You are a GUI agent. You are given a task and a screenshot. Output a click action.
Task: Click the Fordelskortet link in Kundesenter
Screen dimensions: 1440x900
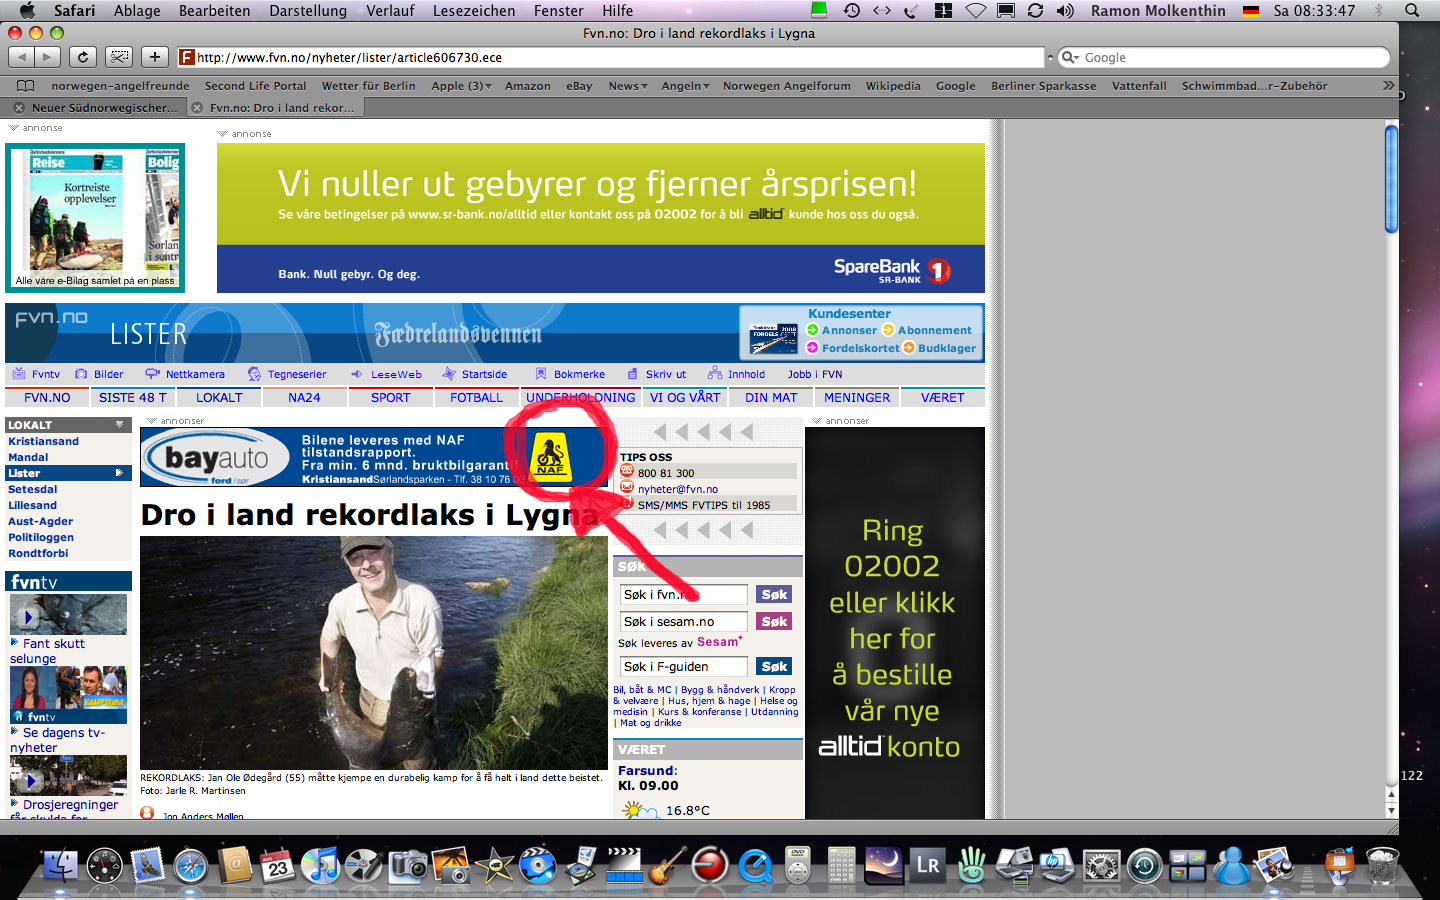coord(860,349)
